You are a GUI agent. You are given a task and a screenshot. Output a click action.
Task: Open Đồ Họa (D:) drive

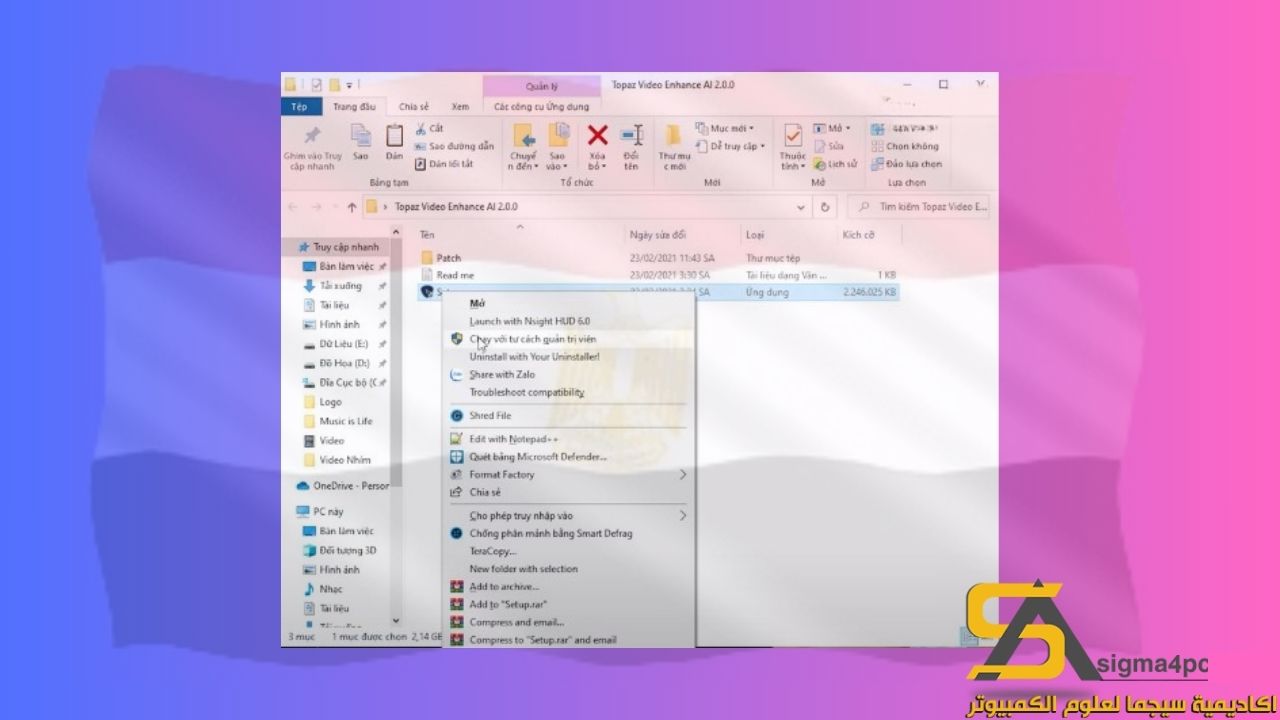coord(344,363)
